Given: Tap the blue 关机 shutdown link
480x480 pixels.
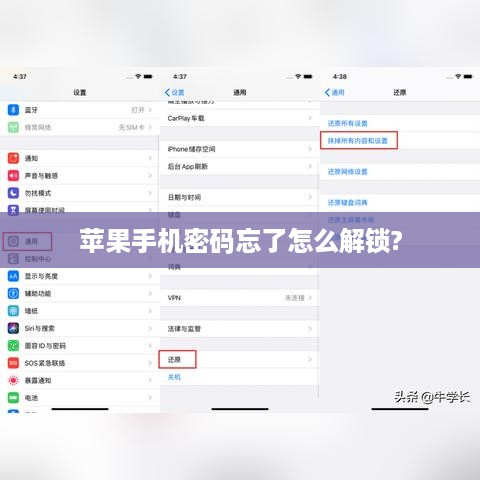Looking at the screenshot, I should click(x=174, y=377).
